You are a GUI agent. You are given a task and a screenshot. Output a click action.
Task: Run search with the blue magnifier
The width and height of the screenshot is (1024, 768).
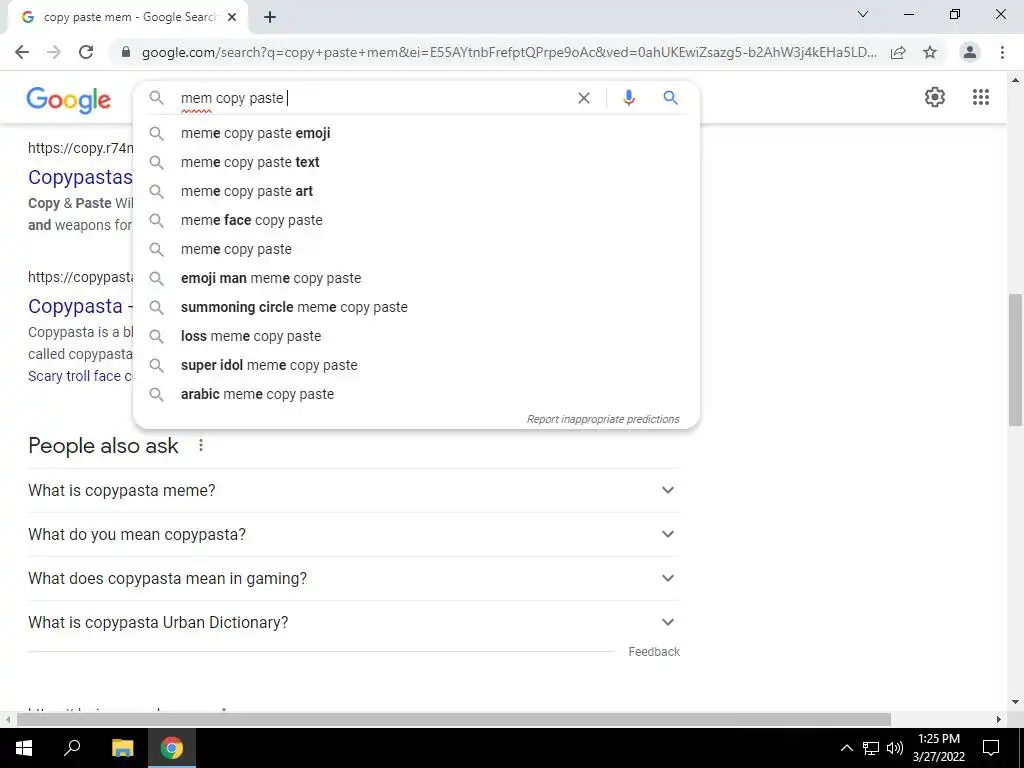tap(670, 98)
